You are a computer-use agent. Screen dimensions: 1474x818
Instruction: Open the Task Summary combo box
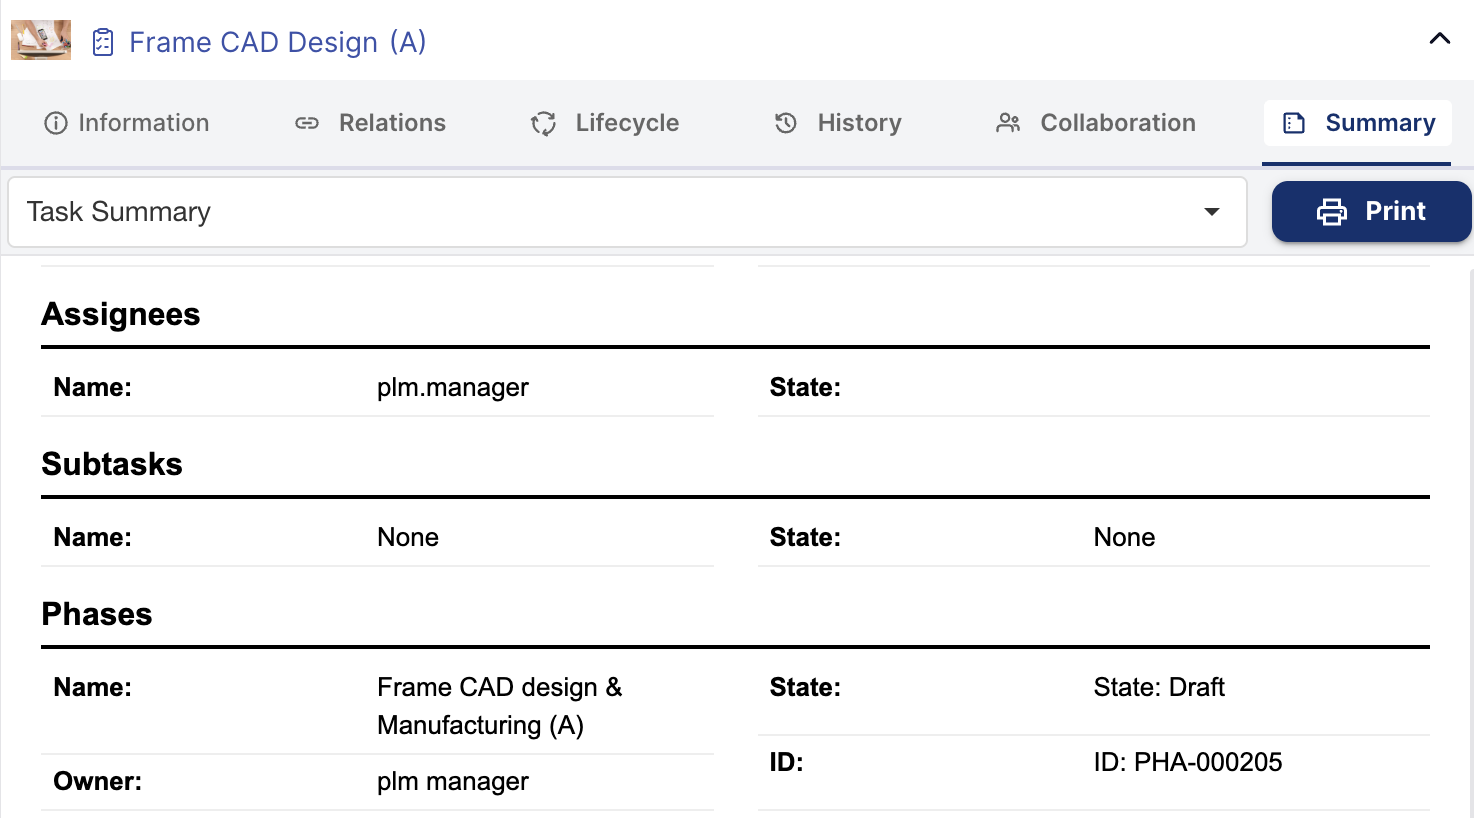(x=600, y=212)
